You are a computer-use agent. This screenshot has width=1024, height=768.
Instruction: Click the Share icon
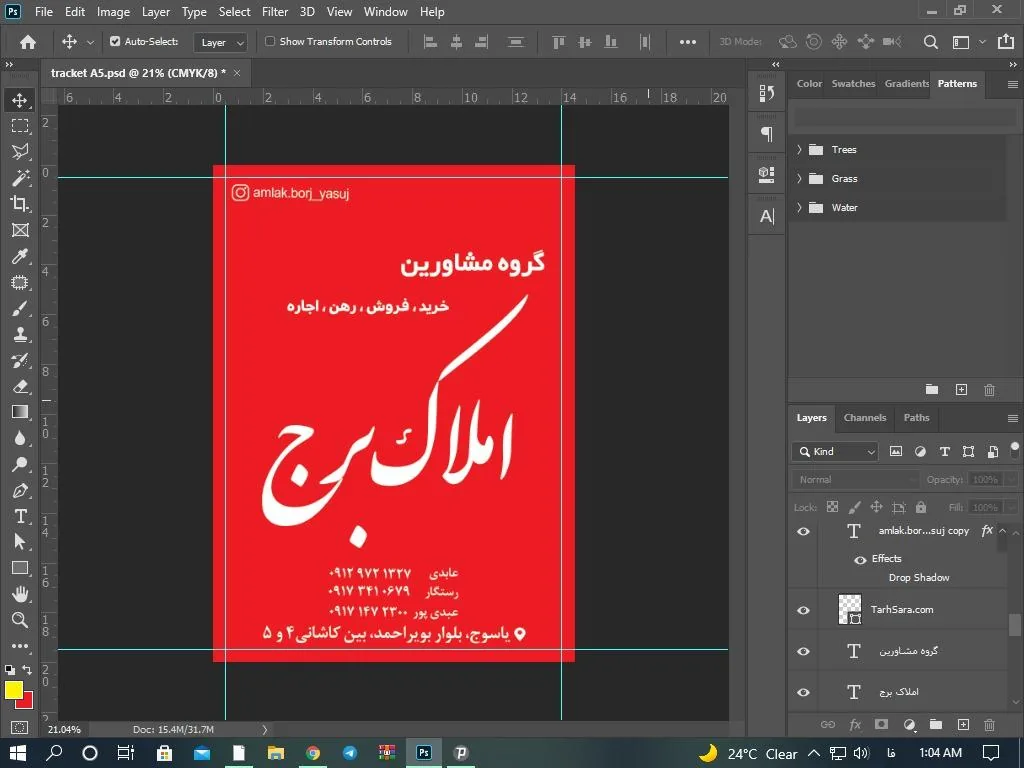click(1006, 42)
